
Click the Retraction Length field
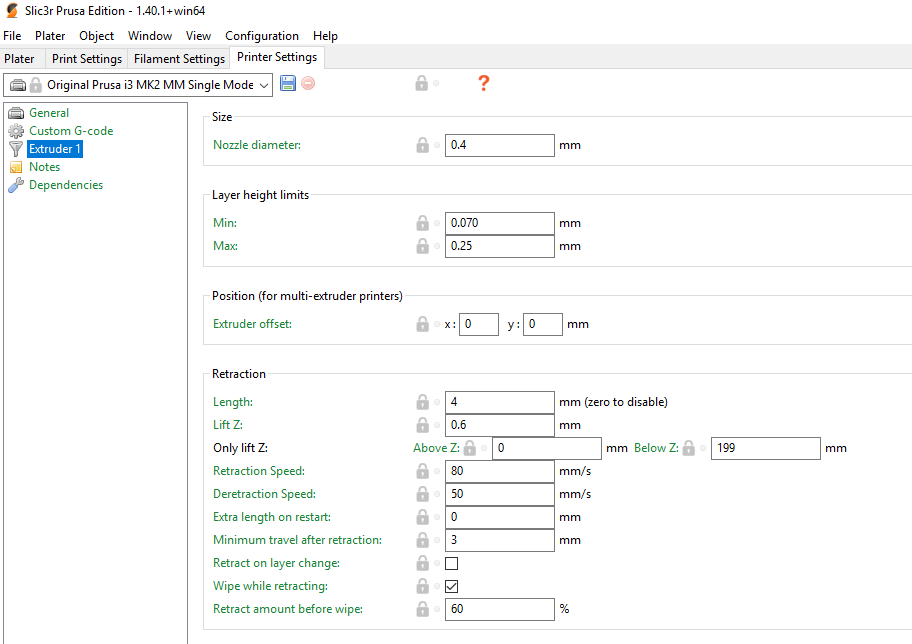[500, 402]
